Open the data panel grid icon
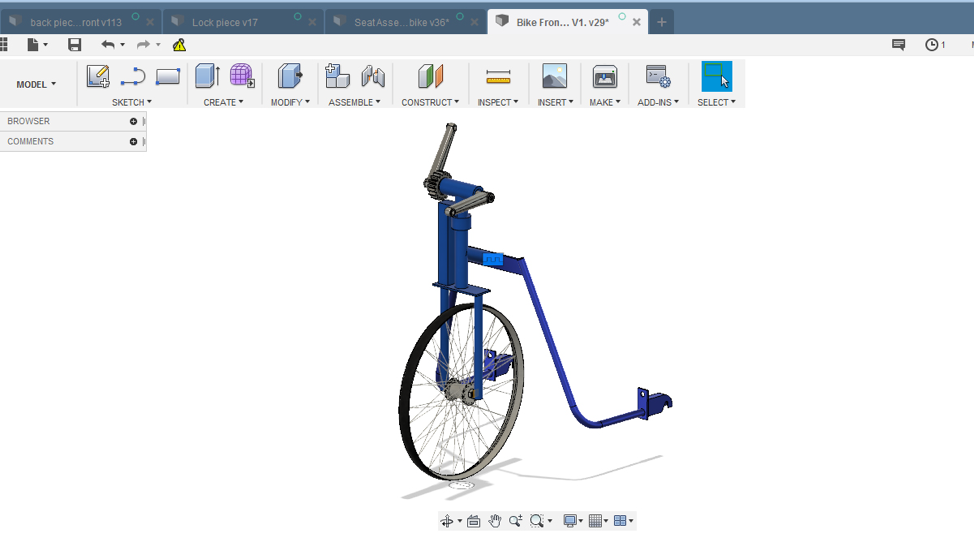Viewport: 974px width, 533px height. [4, 45]
